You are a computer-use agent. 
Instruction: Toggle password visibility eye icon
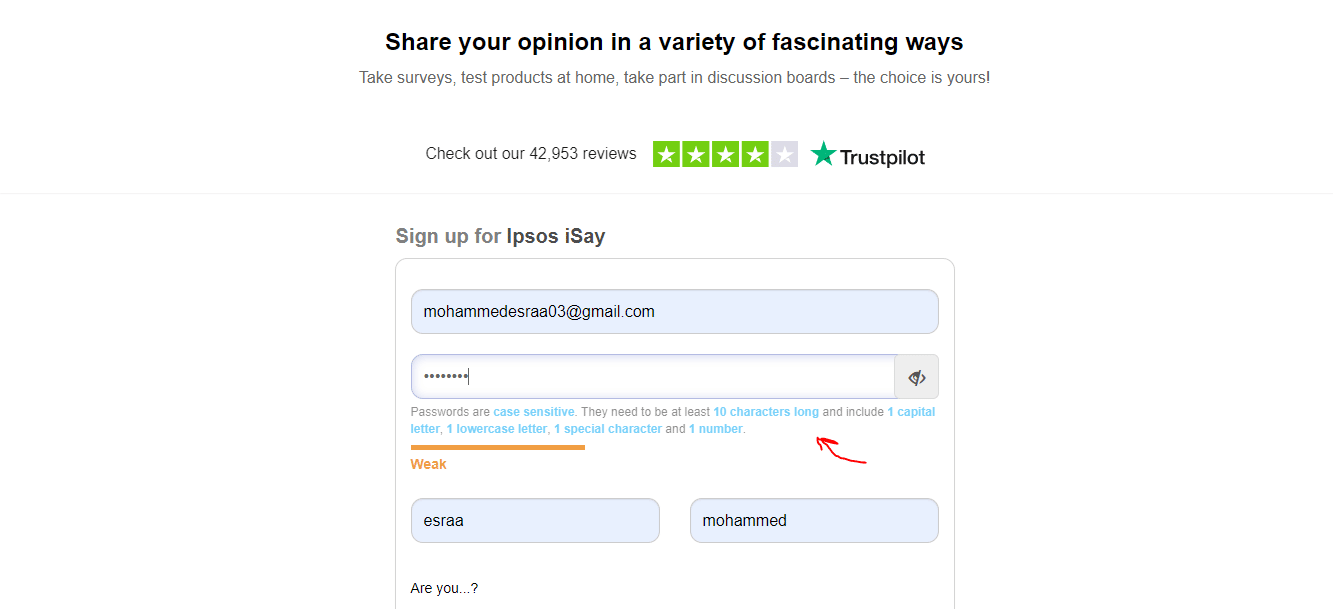[916, 377]
